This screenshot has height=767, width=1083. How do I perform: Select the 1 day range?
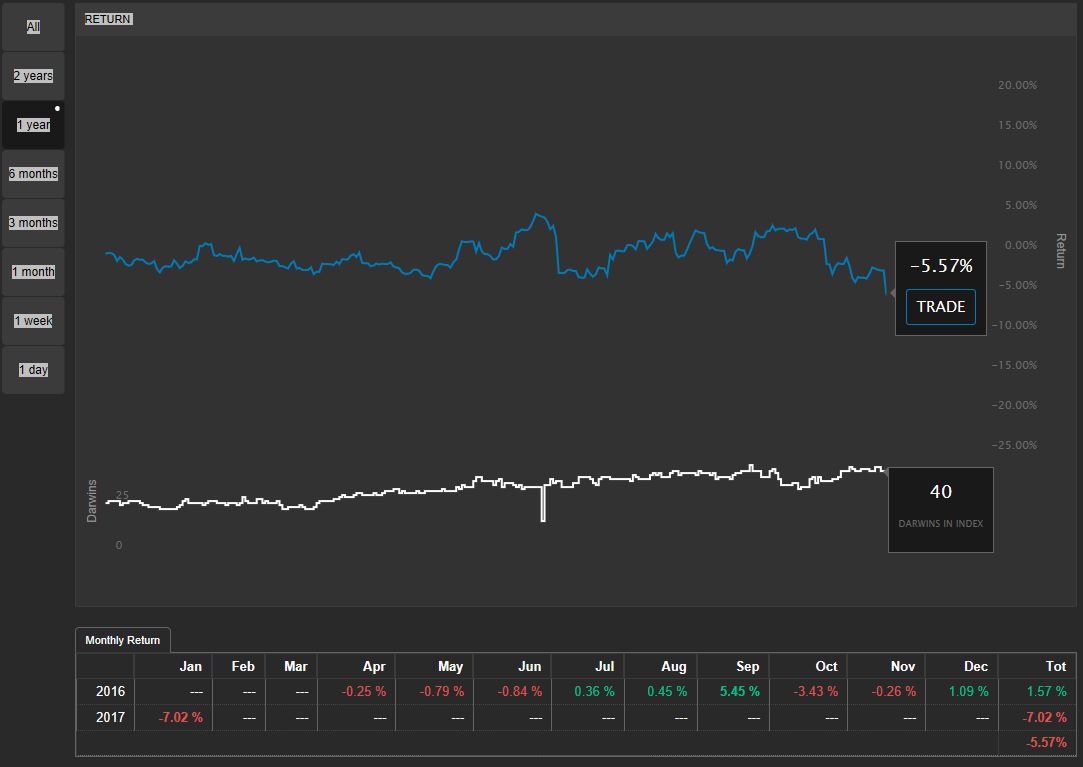[x=33, y=370]
